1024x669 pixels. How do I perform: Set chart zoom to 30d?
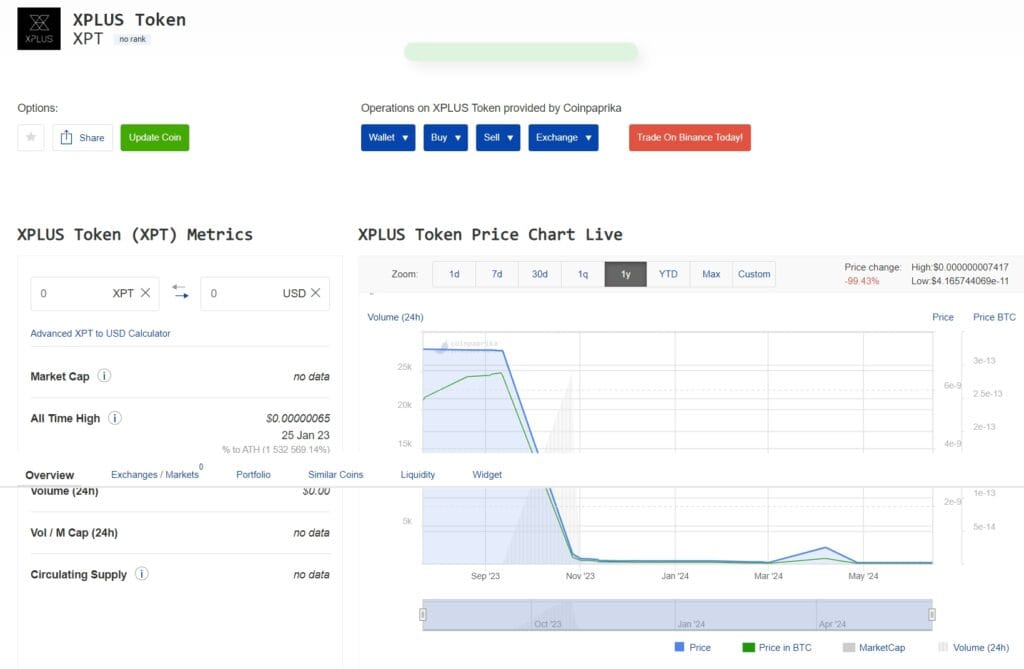(x=539, y=274)
